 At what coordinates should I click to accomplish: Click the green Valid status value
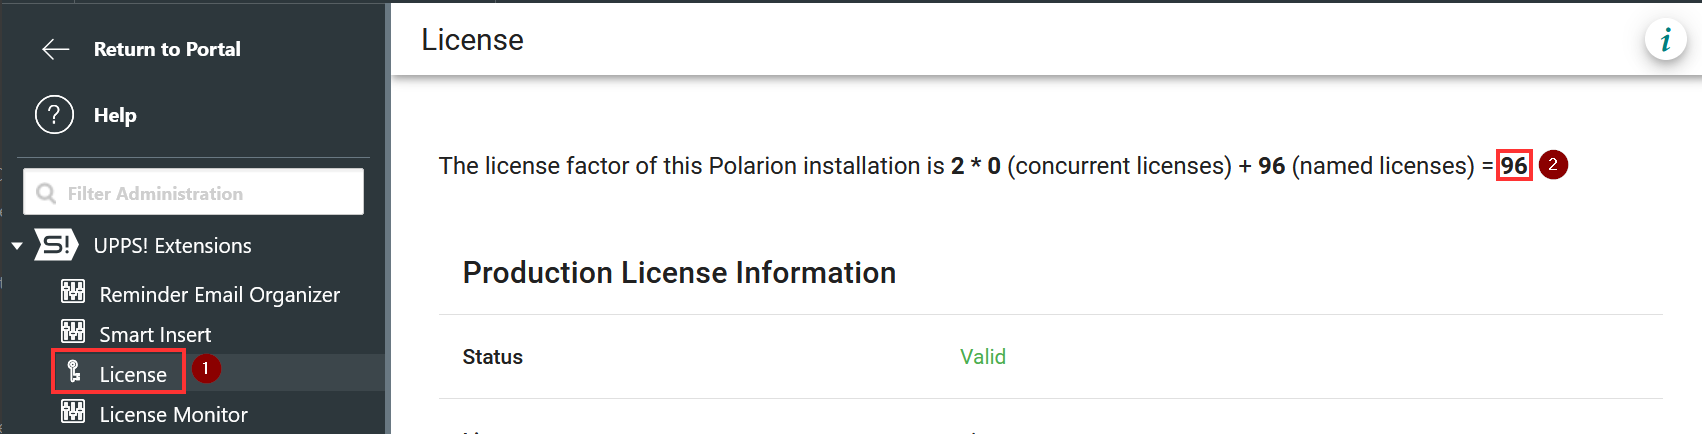click(x=982, y=357)
